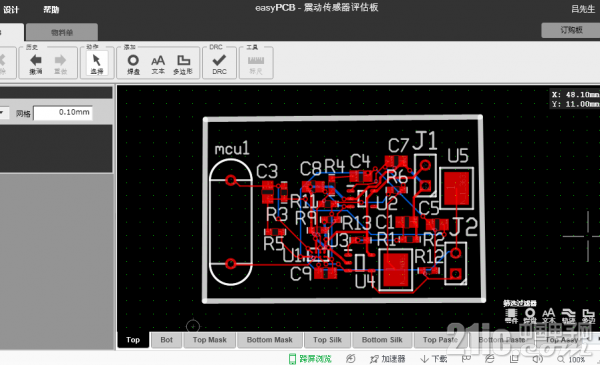The width and height of the screenshot is (600, 365).
Task: Click the browser e icon in status bar
Action: click(489, 359)
